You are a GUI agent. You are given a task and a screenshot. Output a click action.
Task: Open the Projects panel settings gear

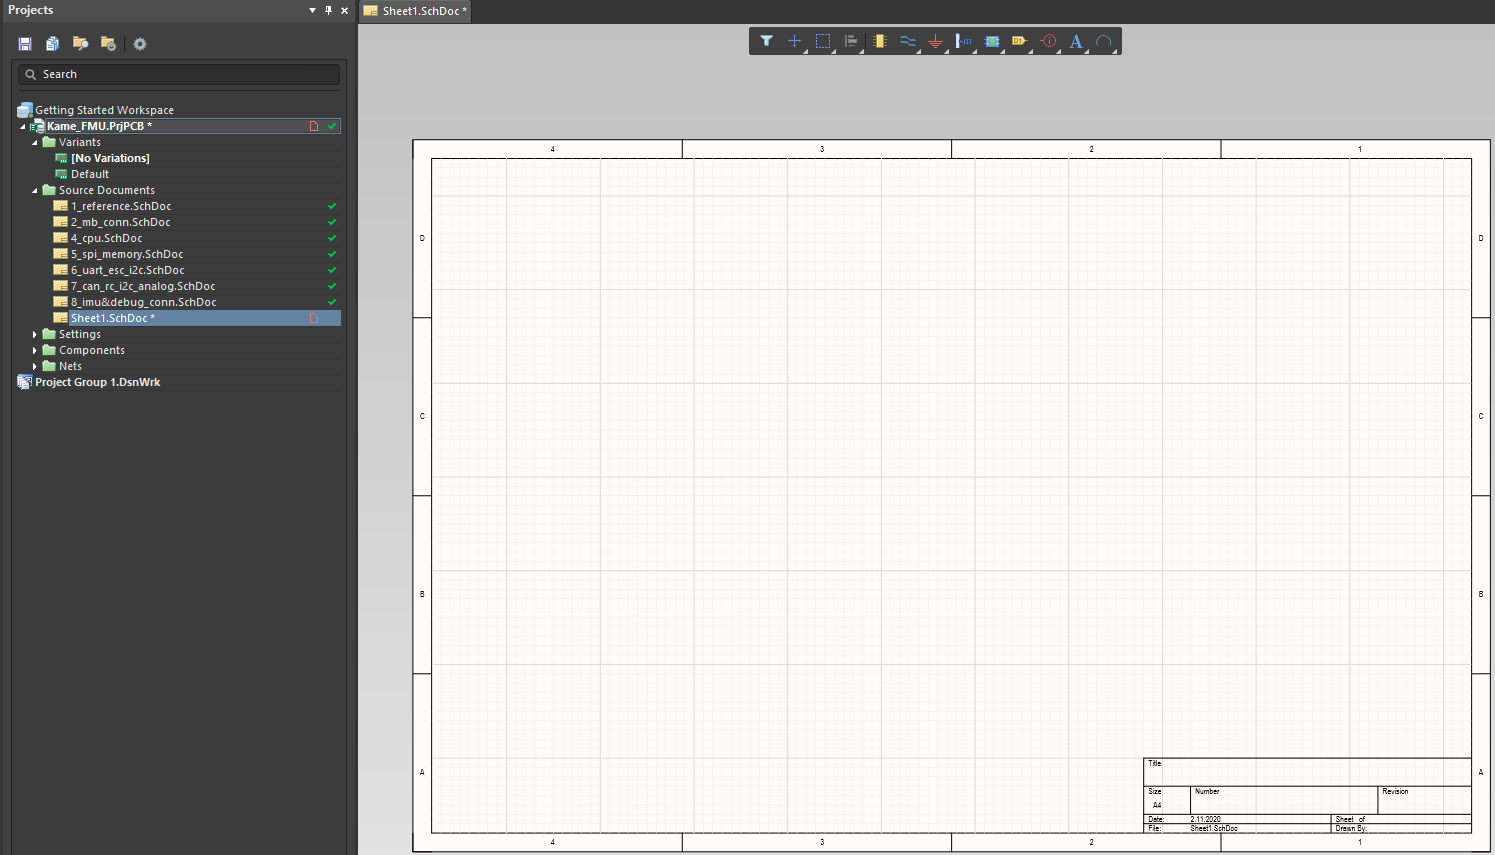(139, 43)
